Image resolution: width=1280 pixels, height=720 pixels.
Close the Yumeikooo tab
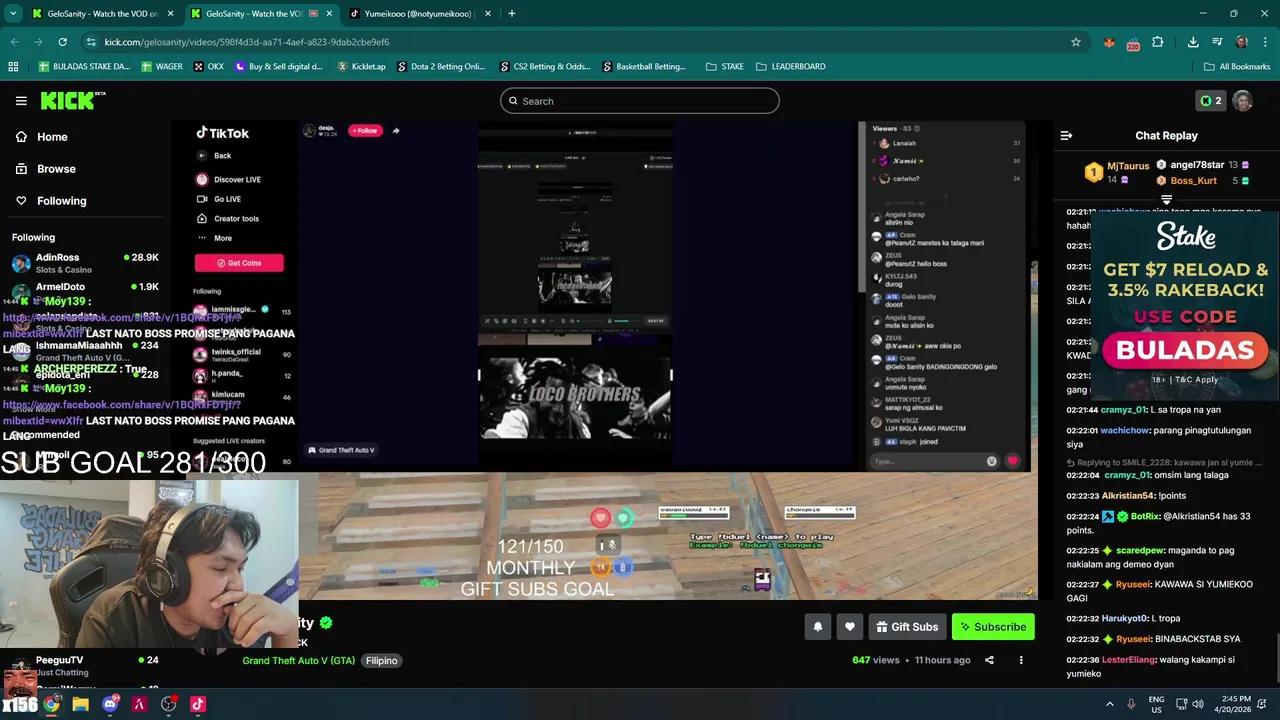tap(487, 14)
